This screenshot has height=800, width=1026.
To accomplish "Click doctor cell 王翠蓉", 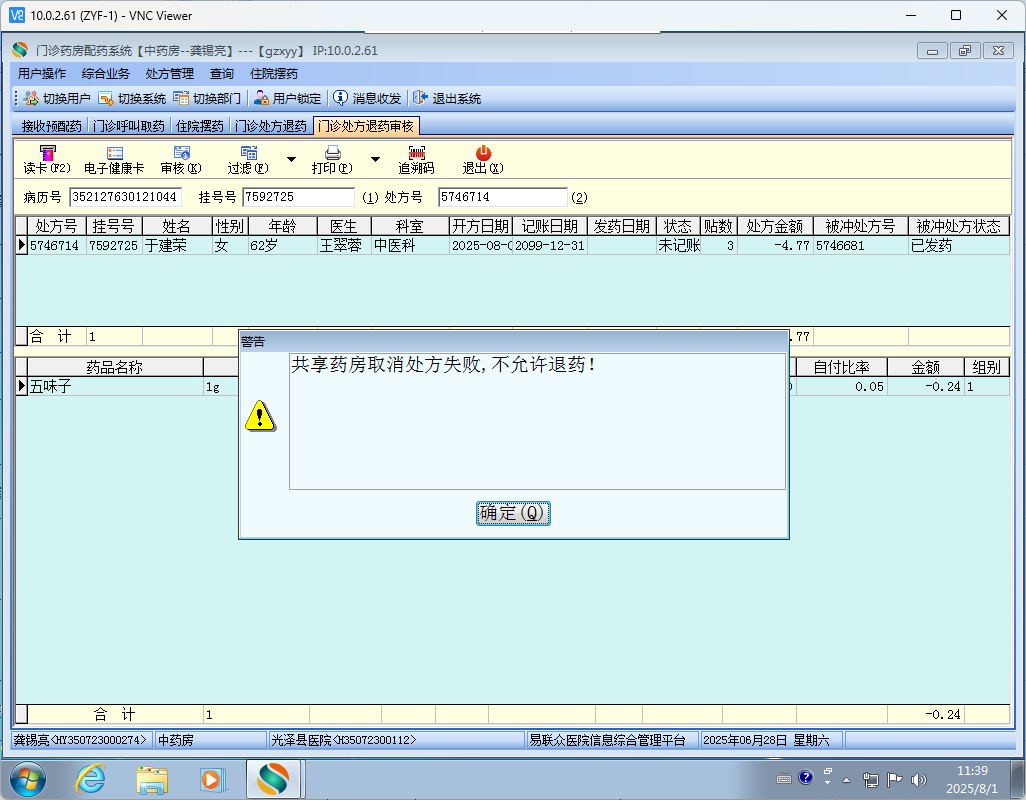I will [x=344, y=245].
